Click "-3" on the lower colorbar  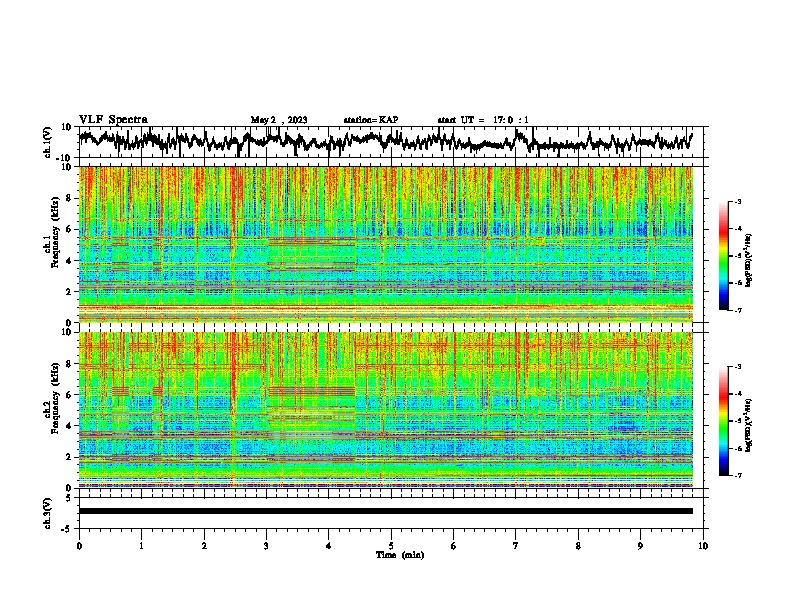coord(738,367)
